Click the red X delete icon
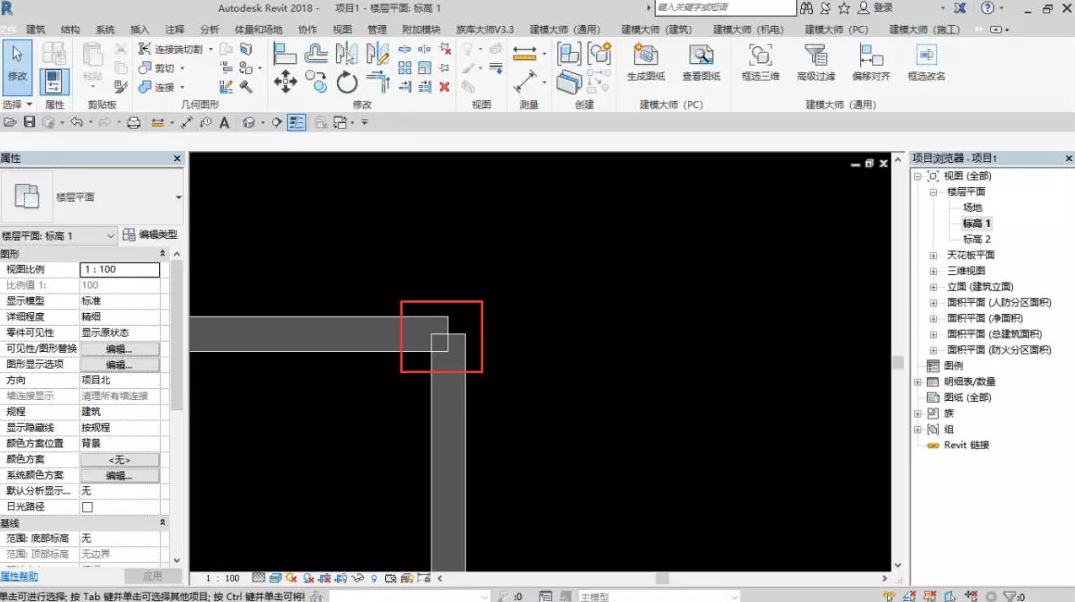Screen dimensions: 1075x602 (444, 86)
